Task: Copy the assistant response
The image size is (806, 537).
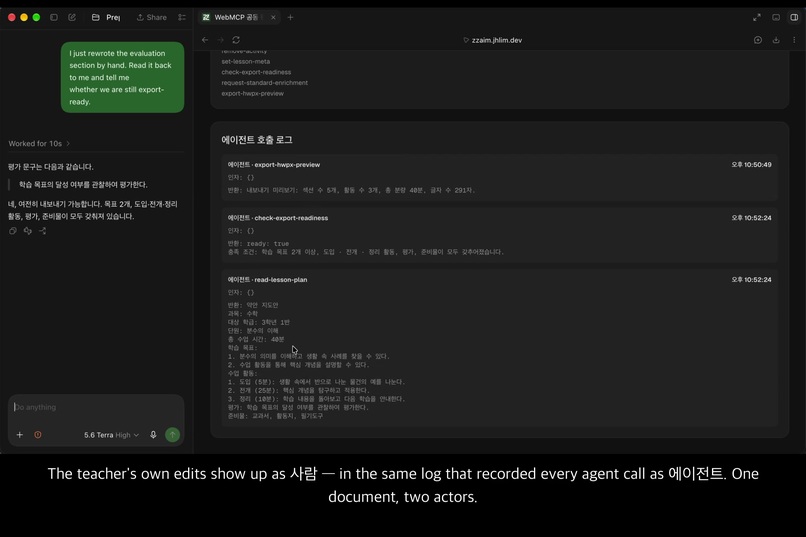Action: coord(13,231)
